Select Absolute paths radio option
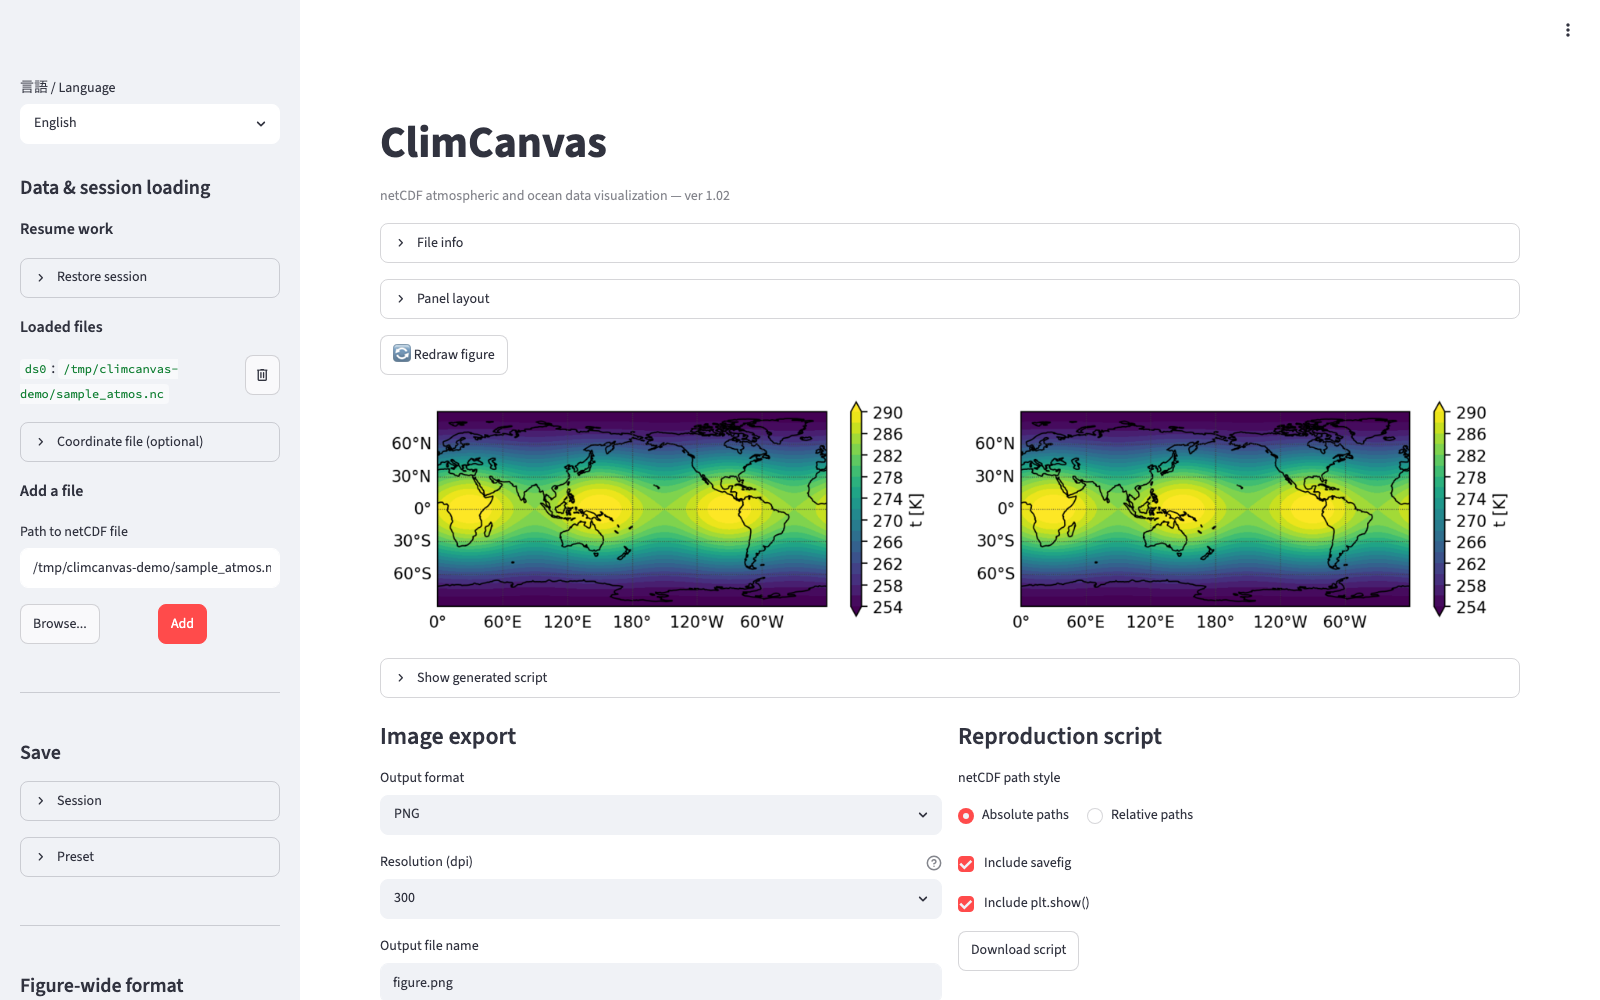The image size is (1600, 1000). (966, 815)
